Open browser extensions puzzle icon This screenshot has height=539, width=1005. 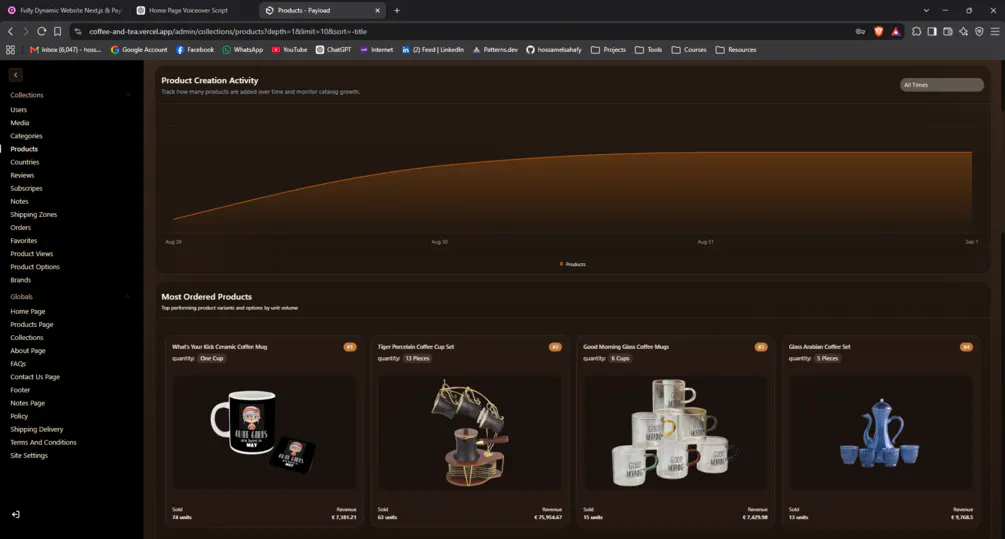(917, 31)
